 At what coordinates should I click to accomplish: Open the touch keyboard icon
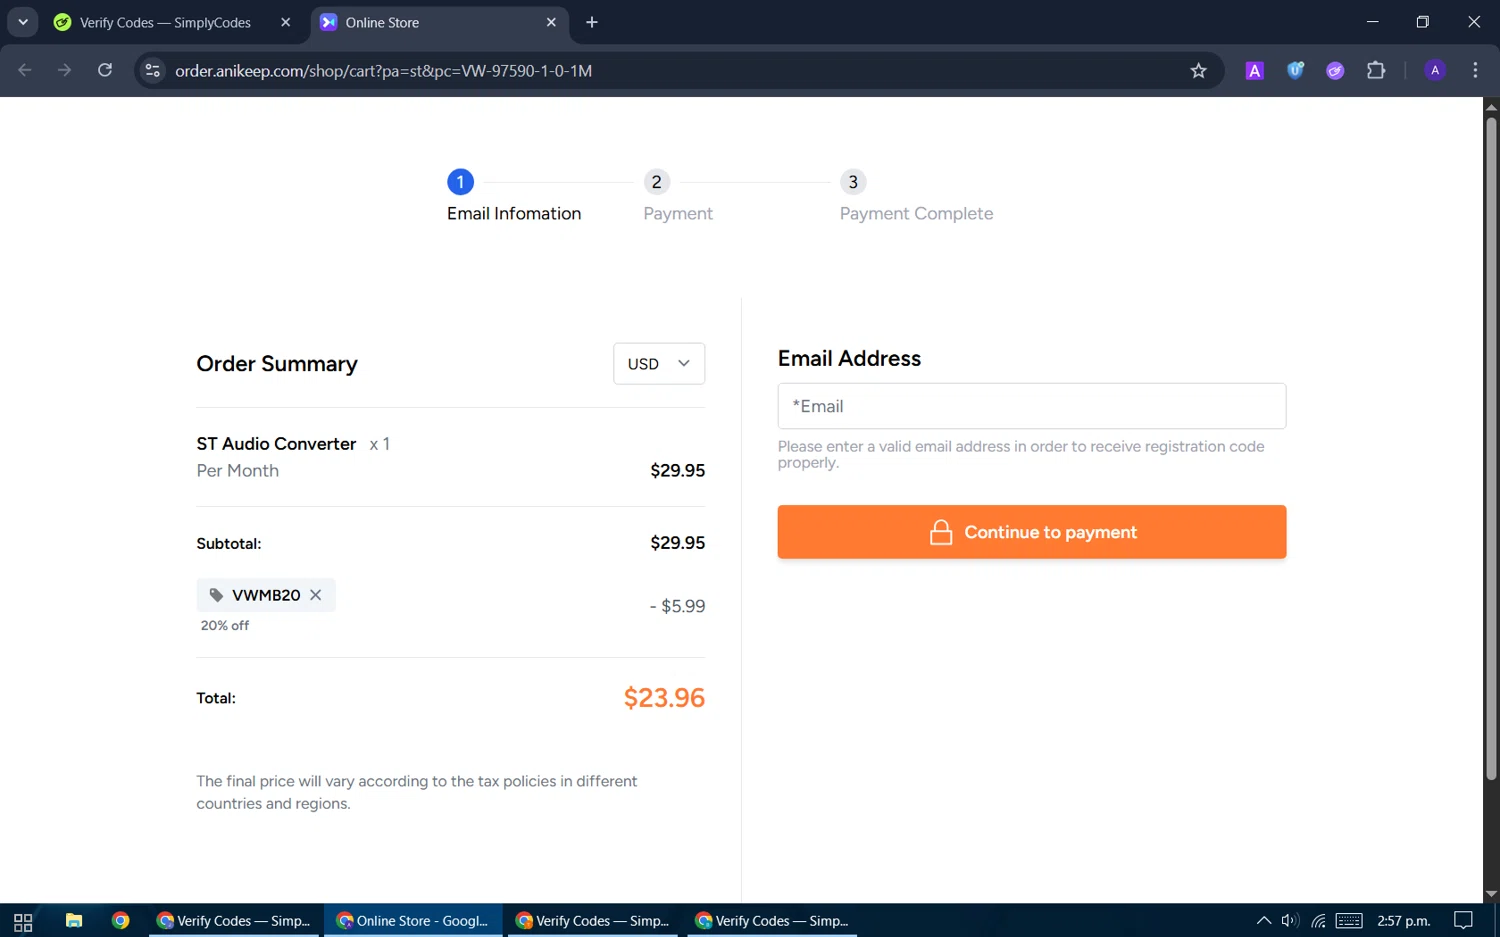click(1349, 921)
